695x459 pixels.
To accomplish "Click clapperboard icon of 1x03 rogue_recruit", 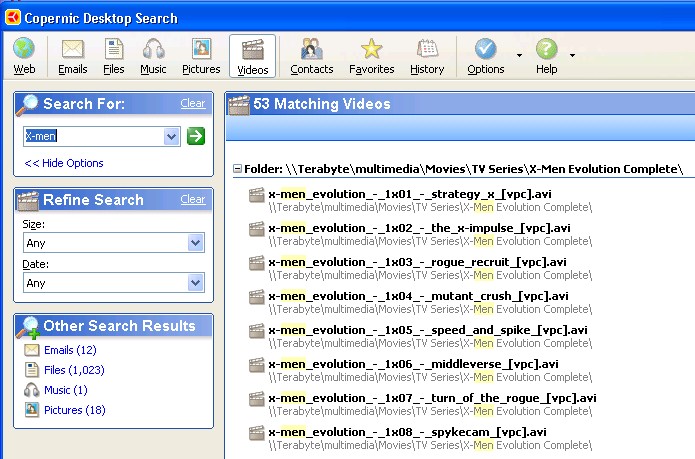I will click(x=257, y=263).
